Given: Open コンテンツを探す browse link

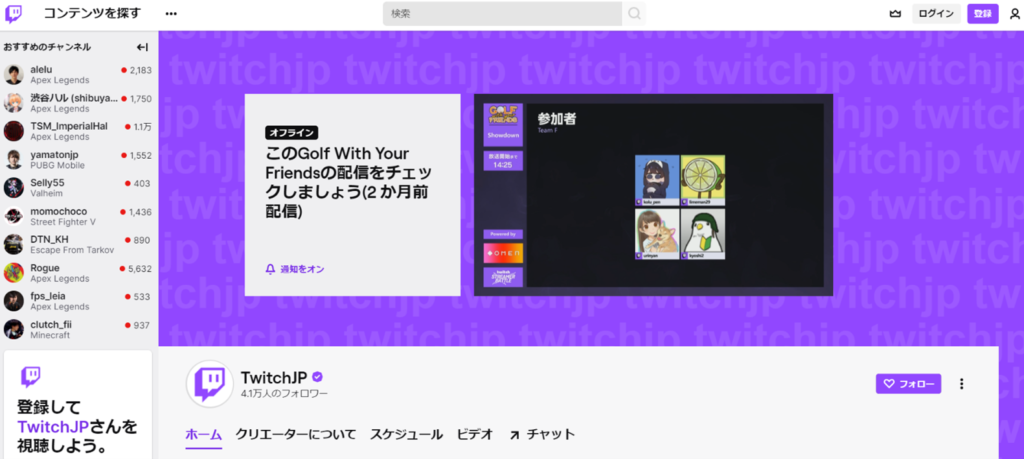Looking at the screenshot, I should click(x=92, y=13).
